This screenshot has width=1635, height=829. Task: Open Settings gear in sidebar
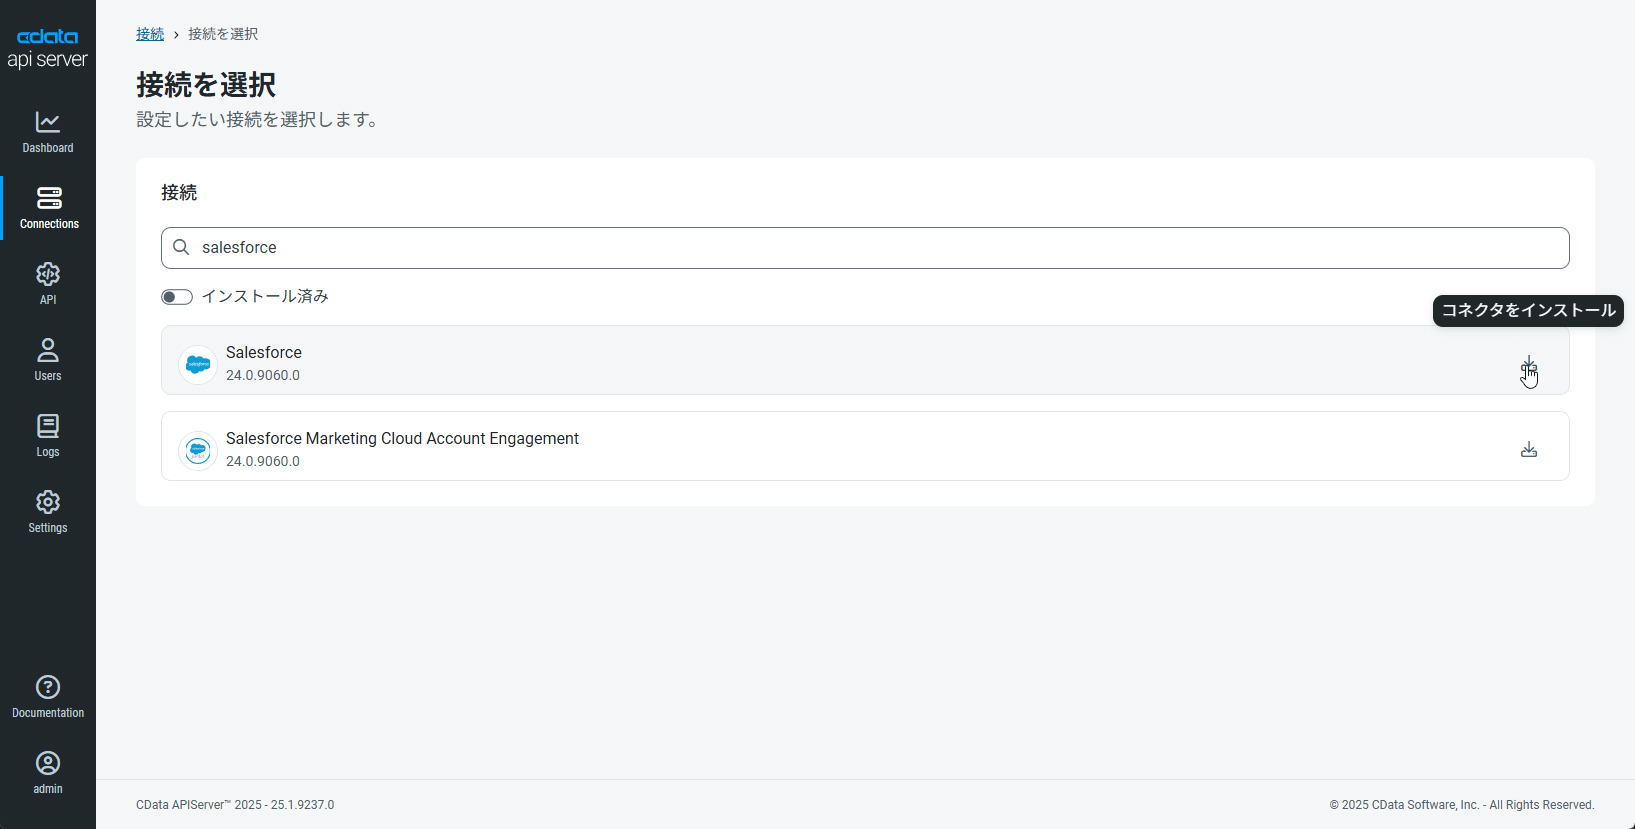coord(48,502)
